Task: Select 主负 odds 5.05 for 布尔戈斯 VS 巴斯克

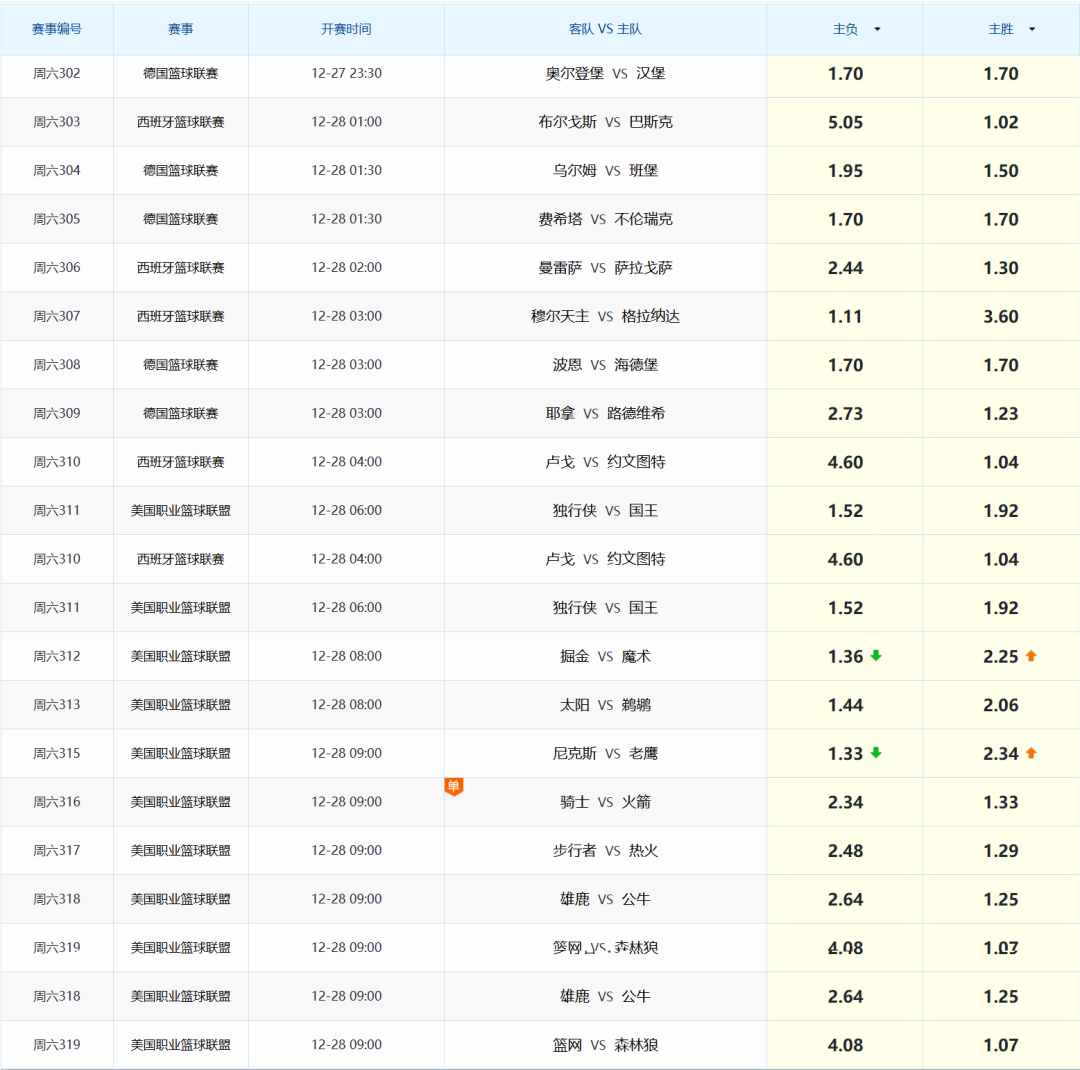Action: pyautogui.click(x=845, y=122)
